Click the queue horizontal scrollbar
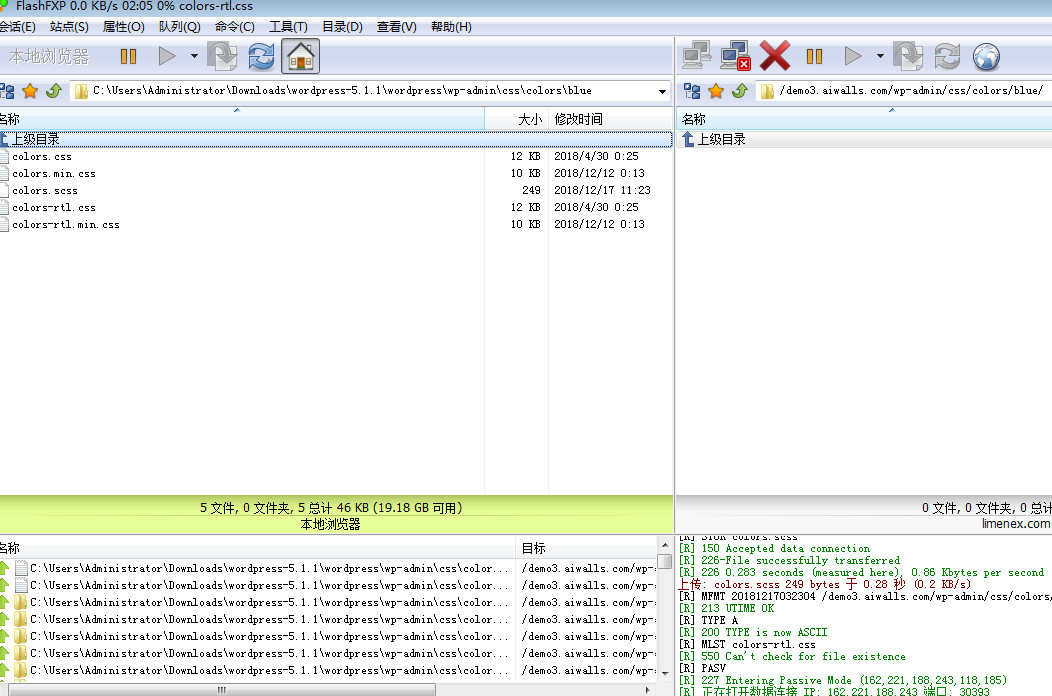 [x=220, y=689]
